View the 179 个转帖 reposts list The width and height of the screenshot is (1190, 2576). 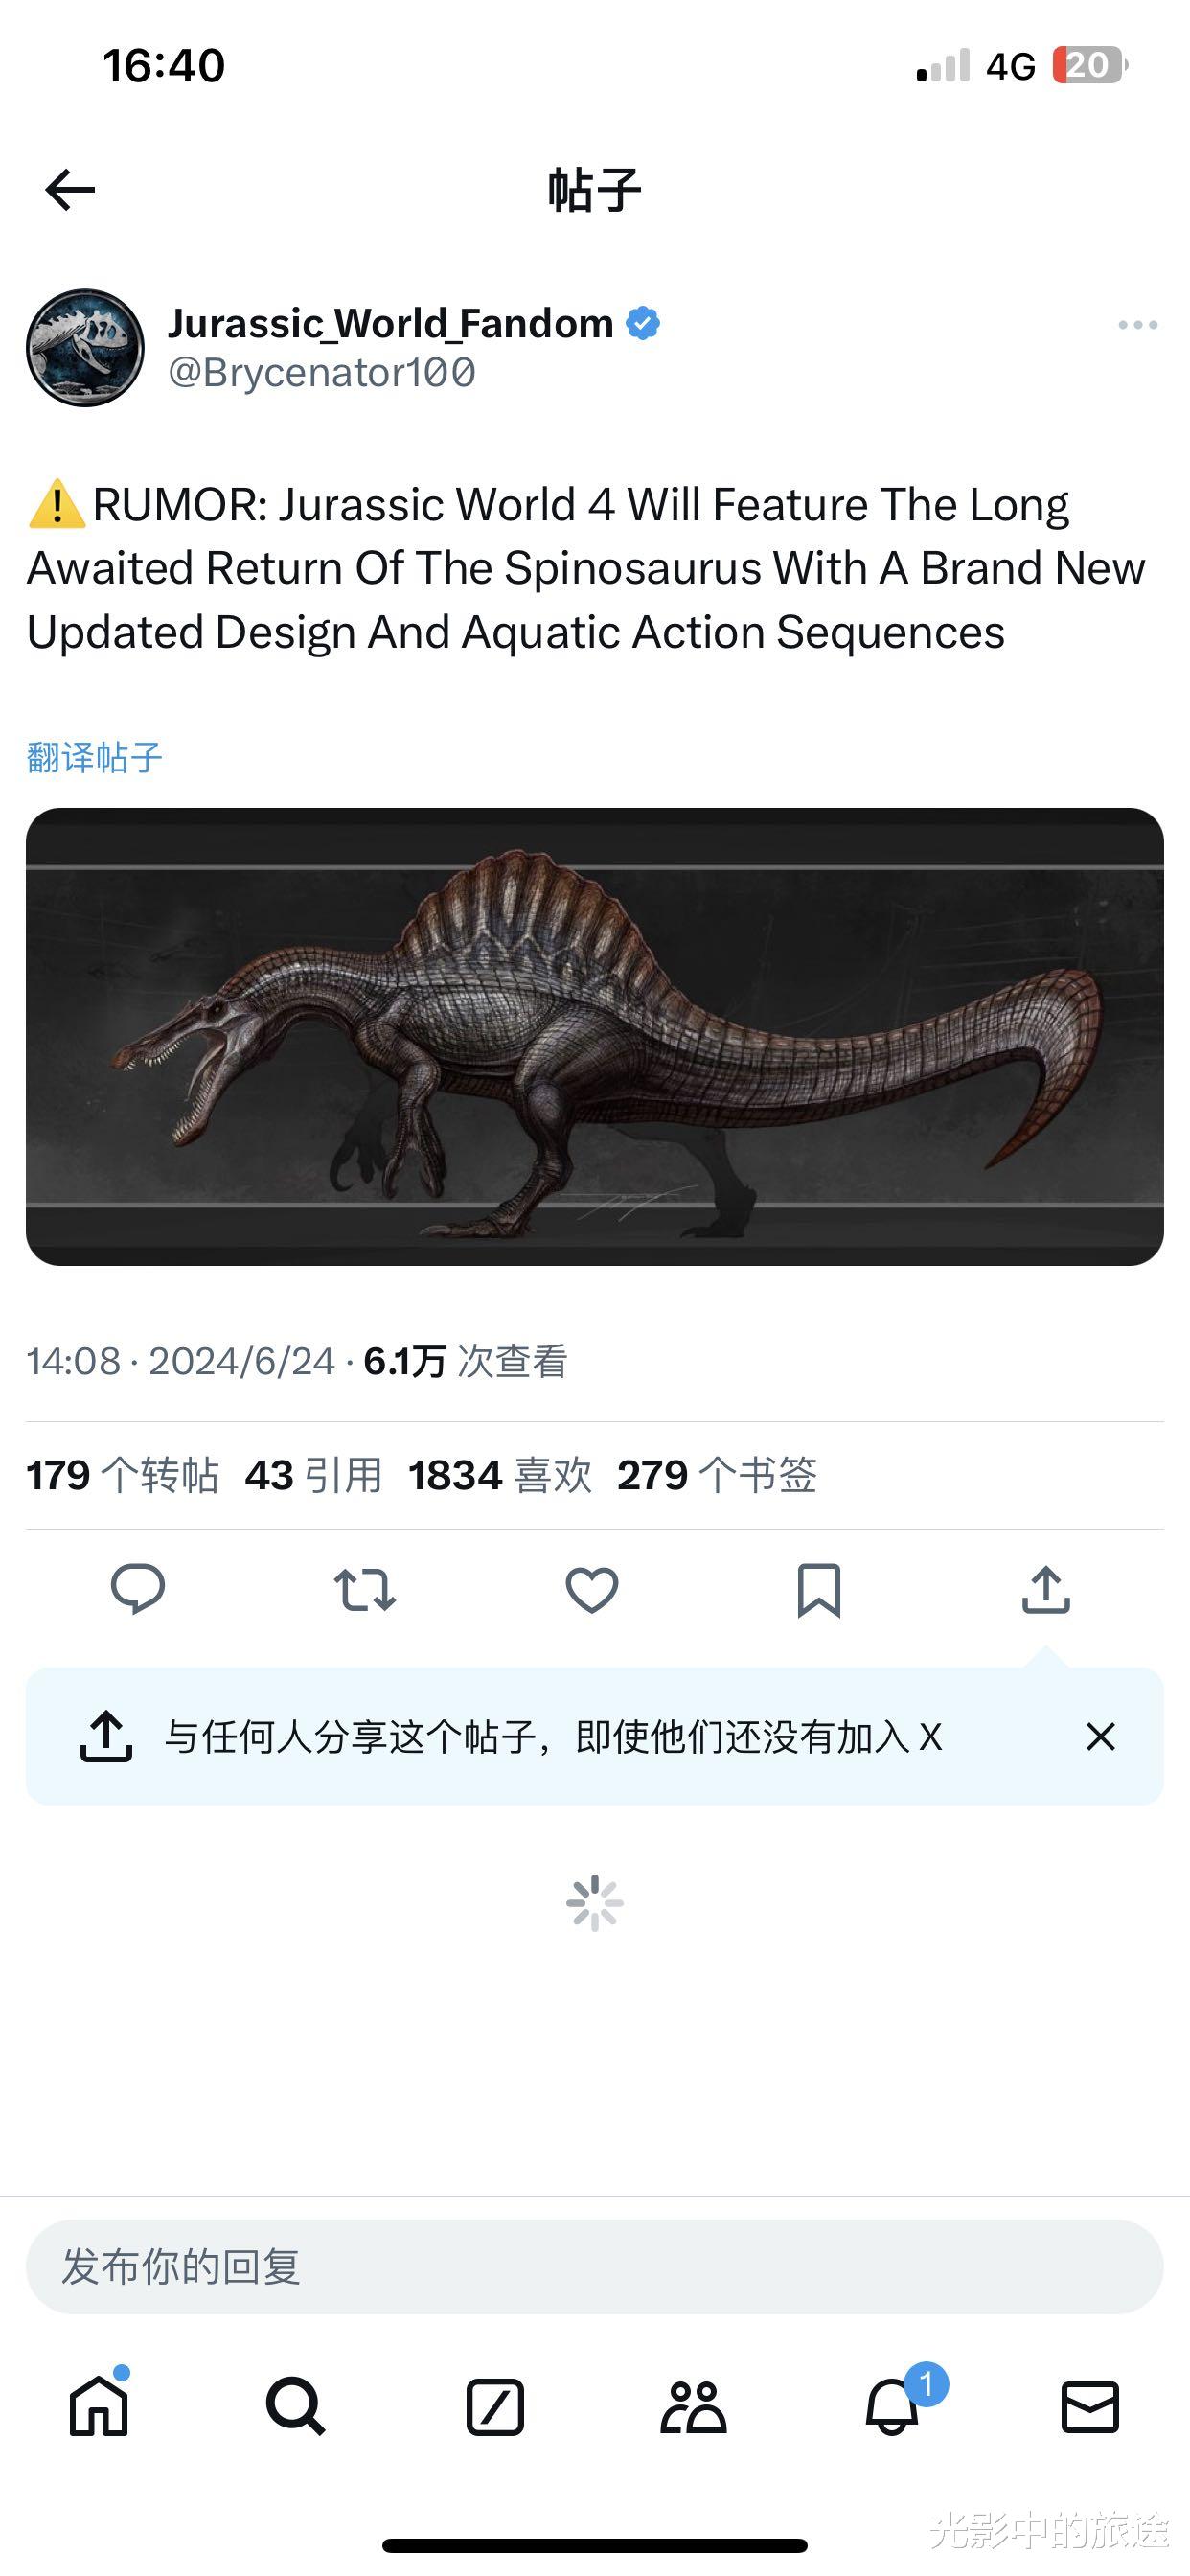click(x=123, y=1475)
